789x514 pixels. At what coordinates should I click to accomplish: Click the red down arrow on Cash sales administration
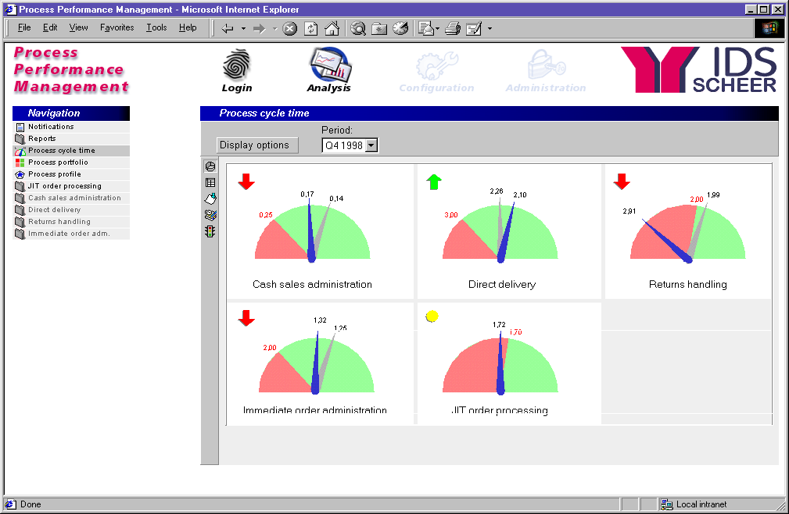246,181
